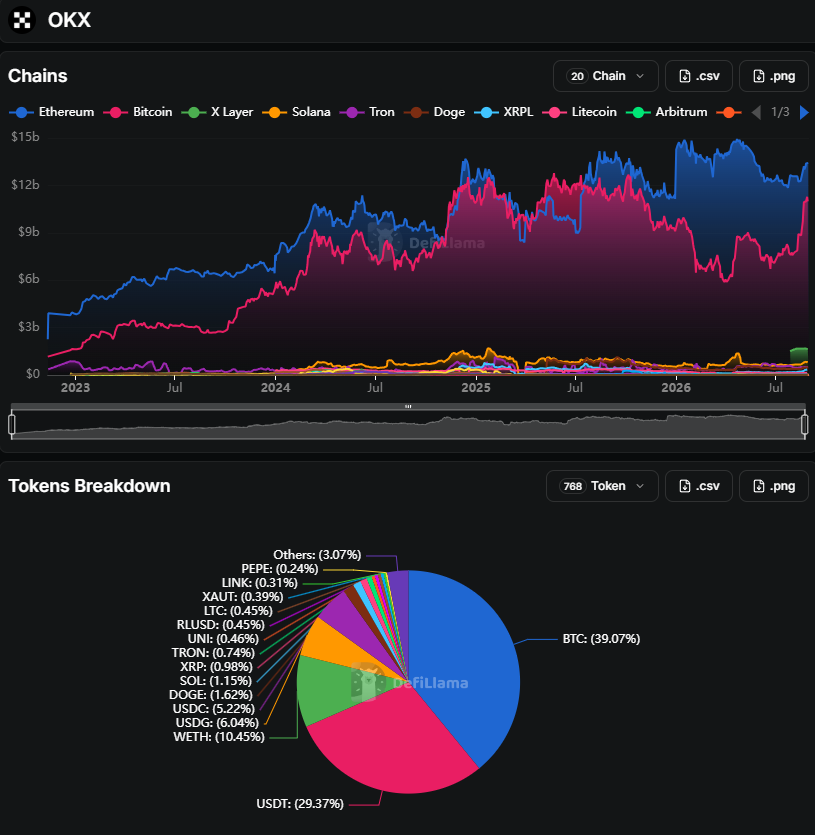Toggle Ethereum series in legend
The height and width of the screenshot is (835, 815).
[x=52, y=112]
